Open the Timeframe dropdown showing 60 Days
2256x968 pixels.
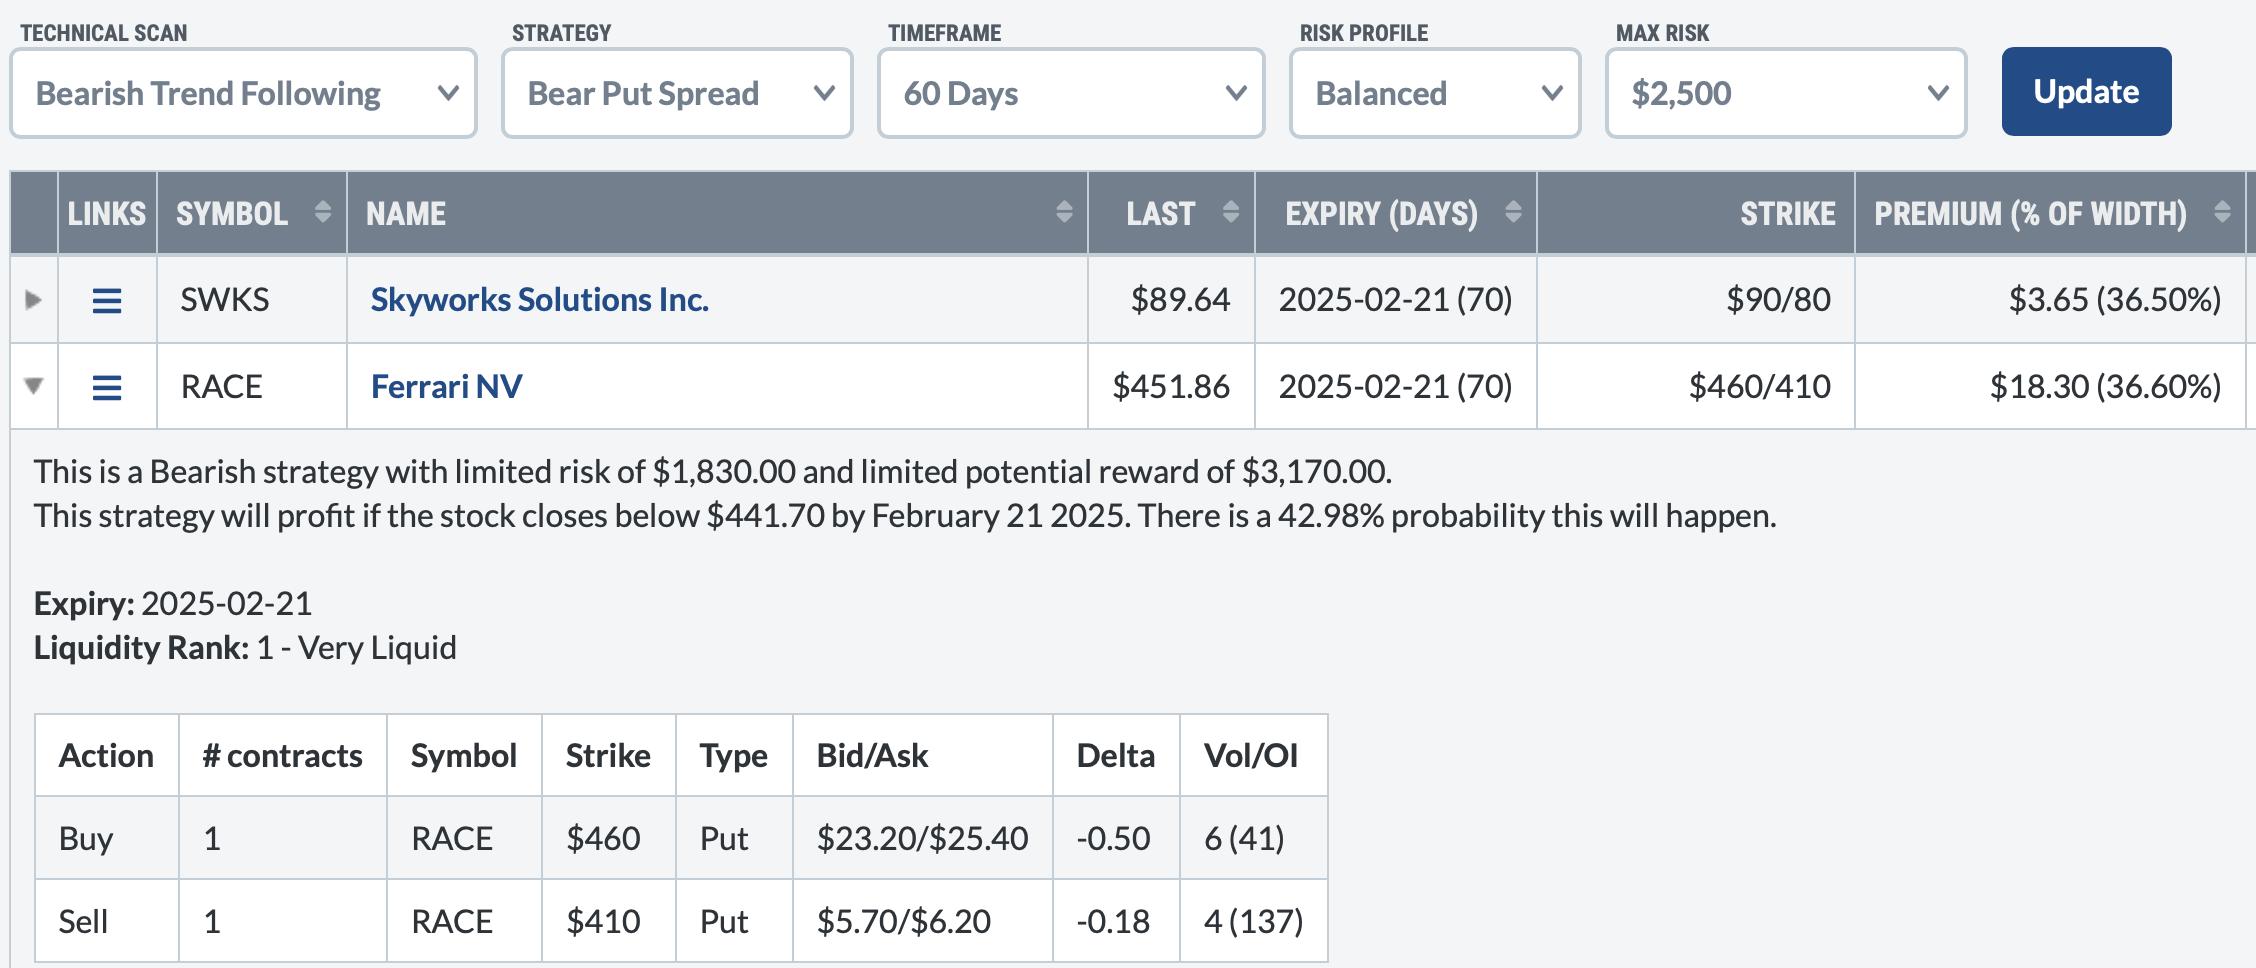1071,94
